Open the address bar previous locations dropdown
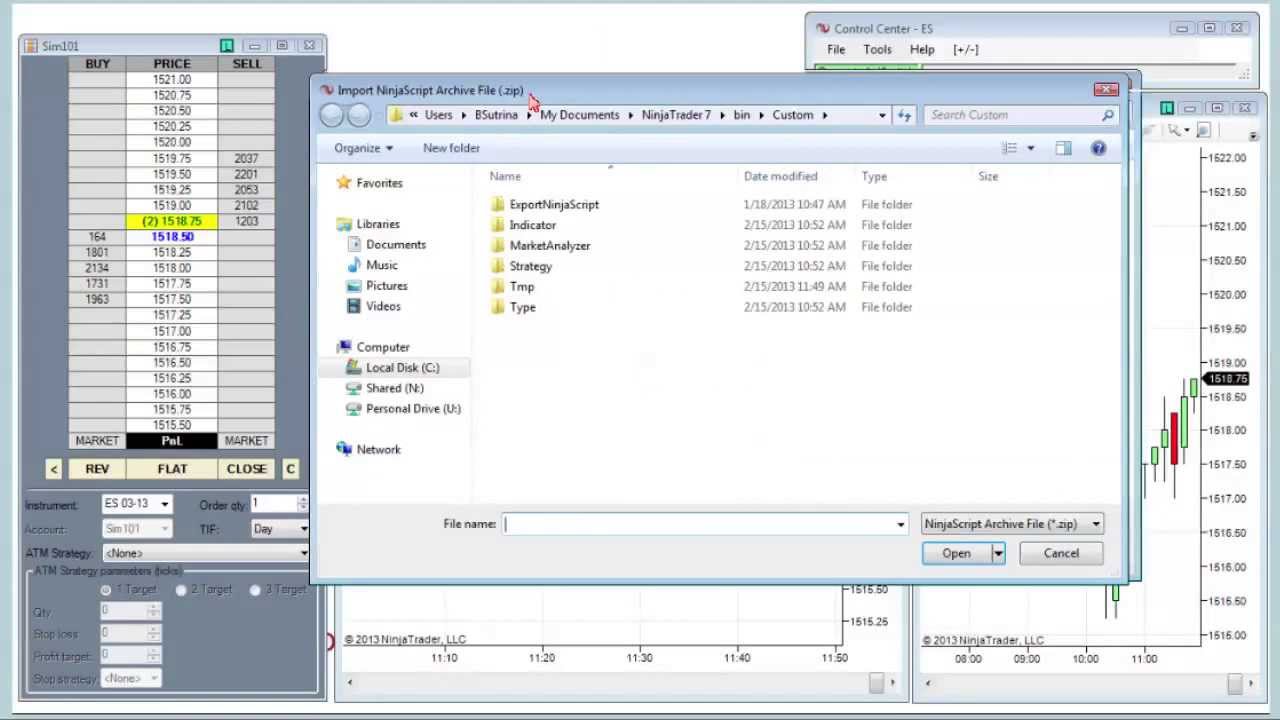Viewport: 1280px width, 720px height. click(881, 115)
